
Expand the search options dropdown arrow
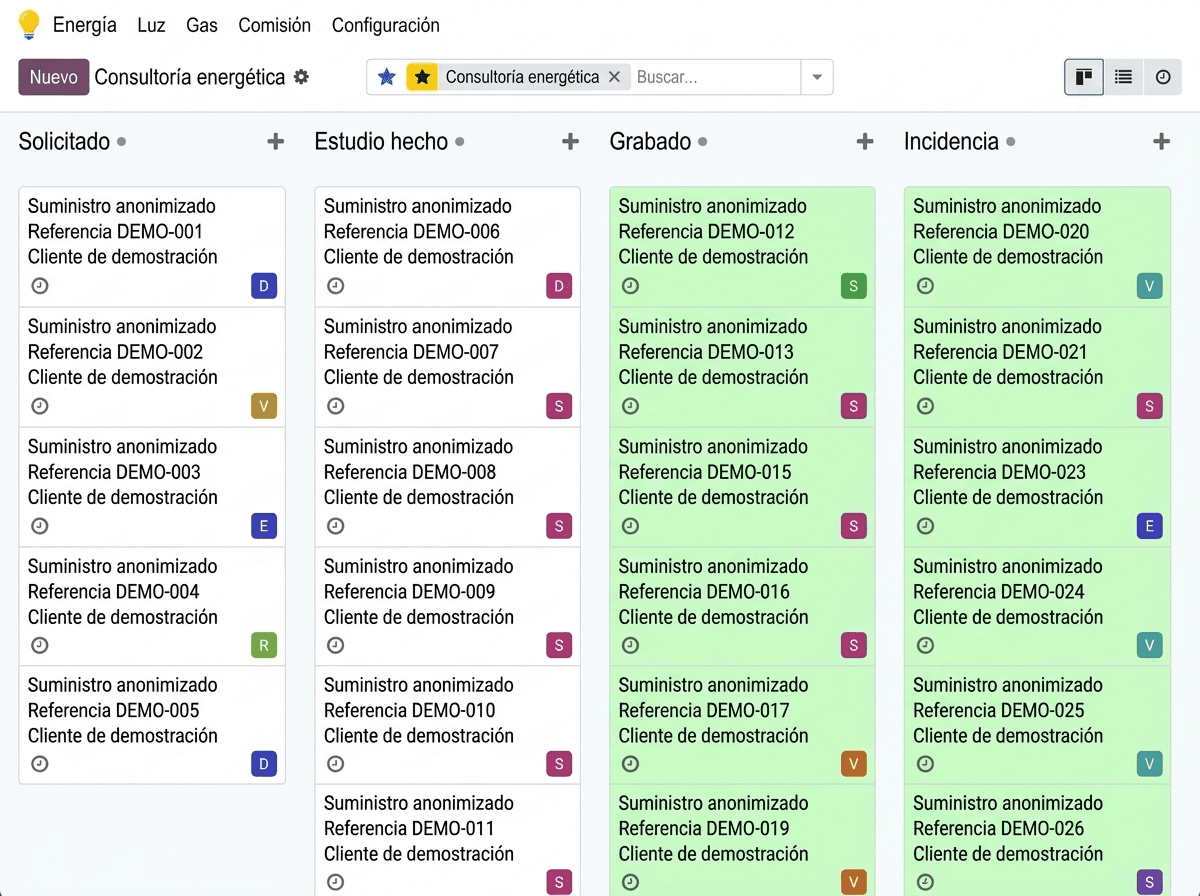coord(817,77)
